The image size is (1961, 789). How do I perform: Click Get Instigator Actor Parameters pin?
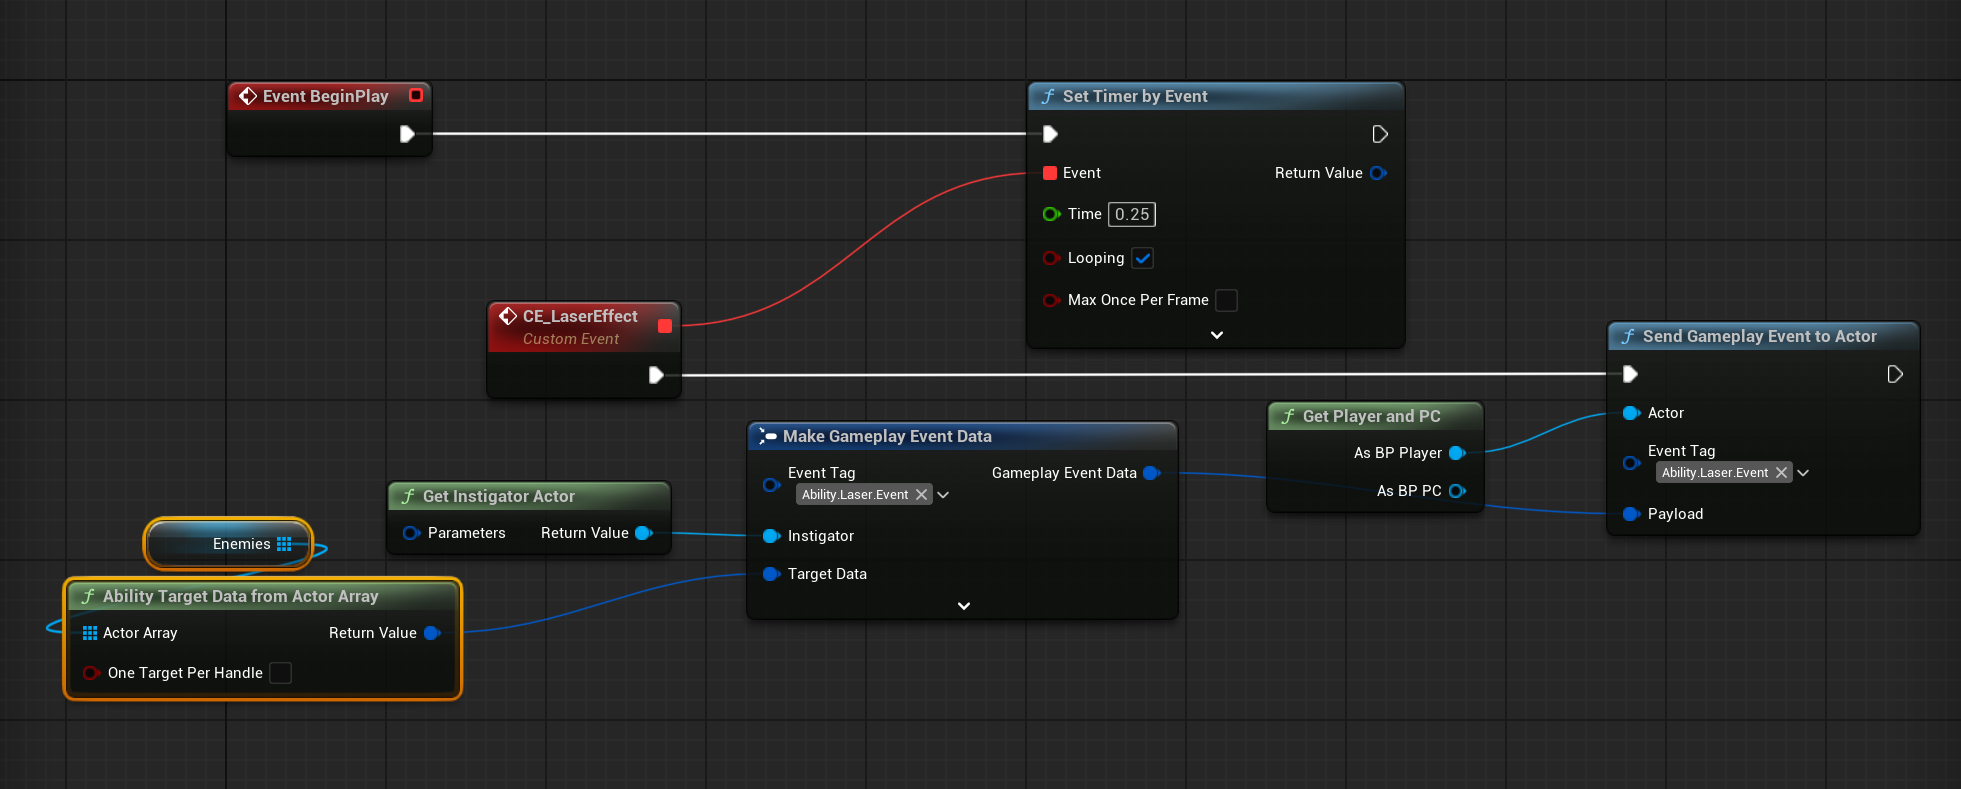[411, 533]
